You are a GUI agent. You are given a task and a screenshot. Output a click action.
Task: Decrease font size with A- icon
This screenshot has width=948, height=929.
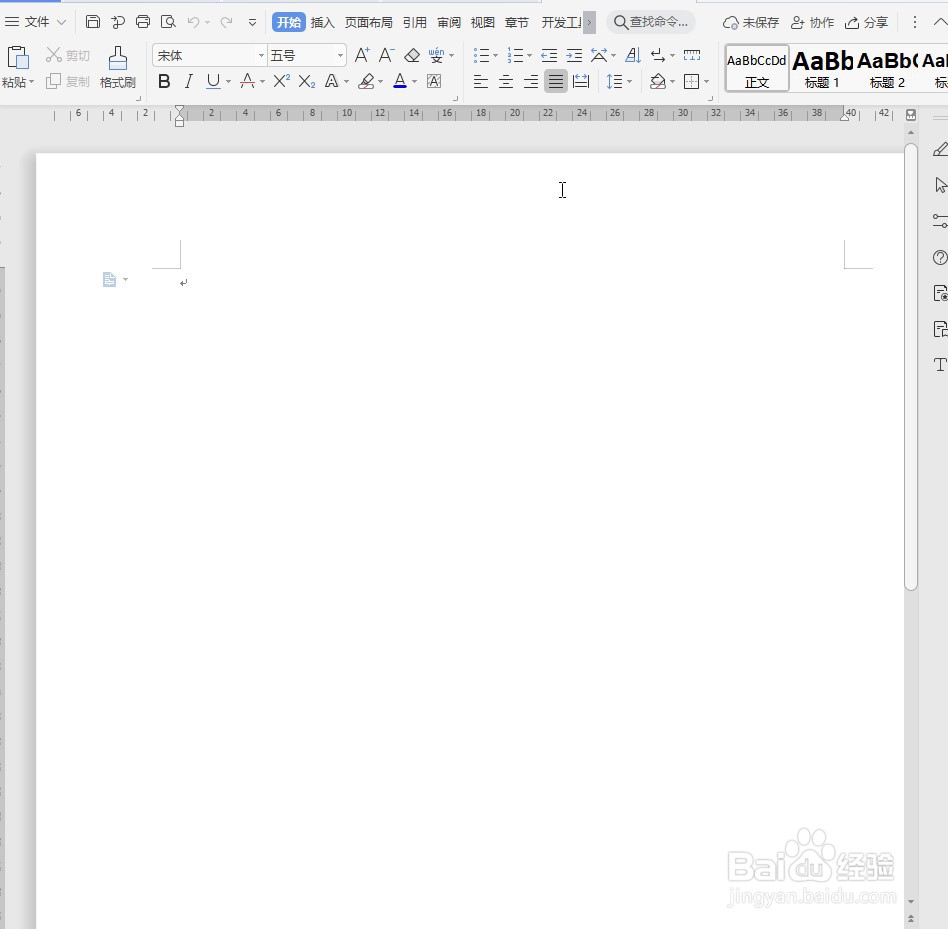click(387, 56)
